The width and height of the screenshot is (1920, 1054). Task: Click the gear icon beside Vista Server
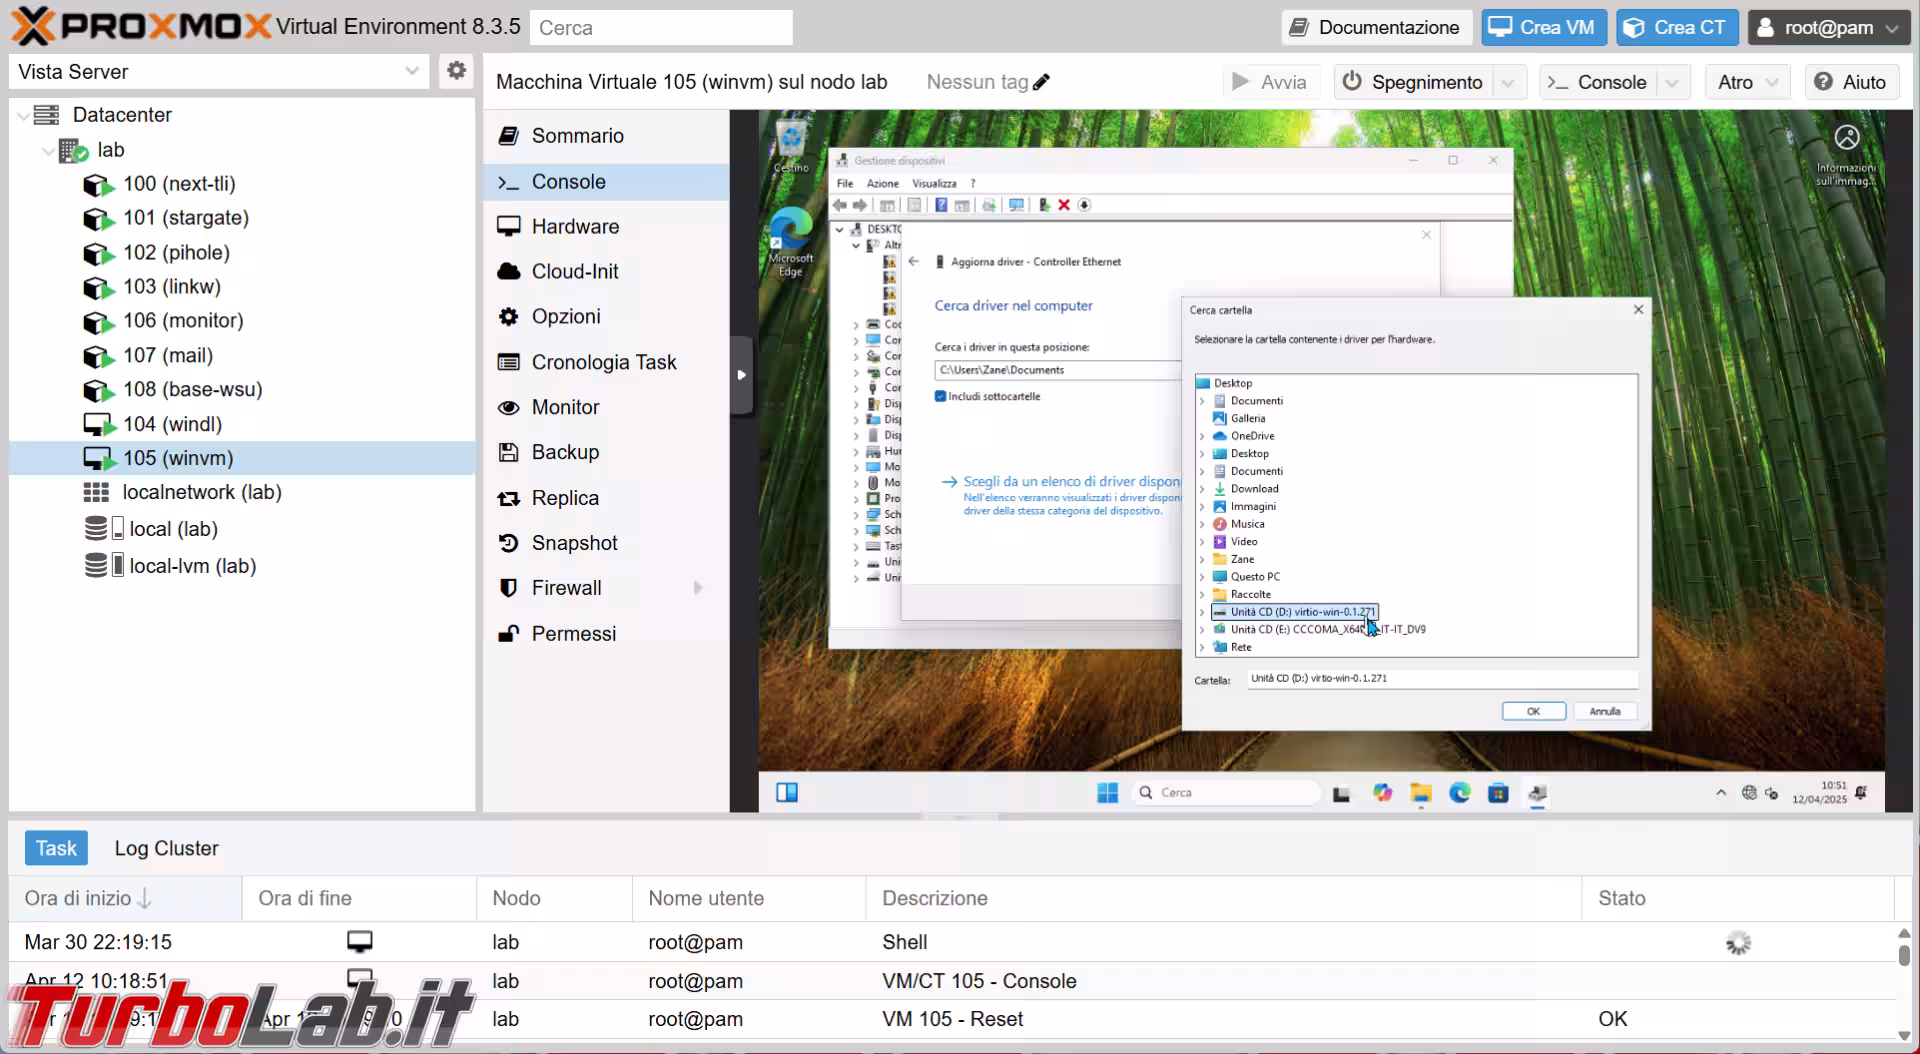tap(456, 71)
